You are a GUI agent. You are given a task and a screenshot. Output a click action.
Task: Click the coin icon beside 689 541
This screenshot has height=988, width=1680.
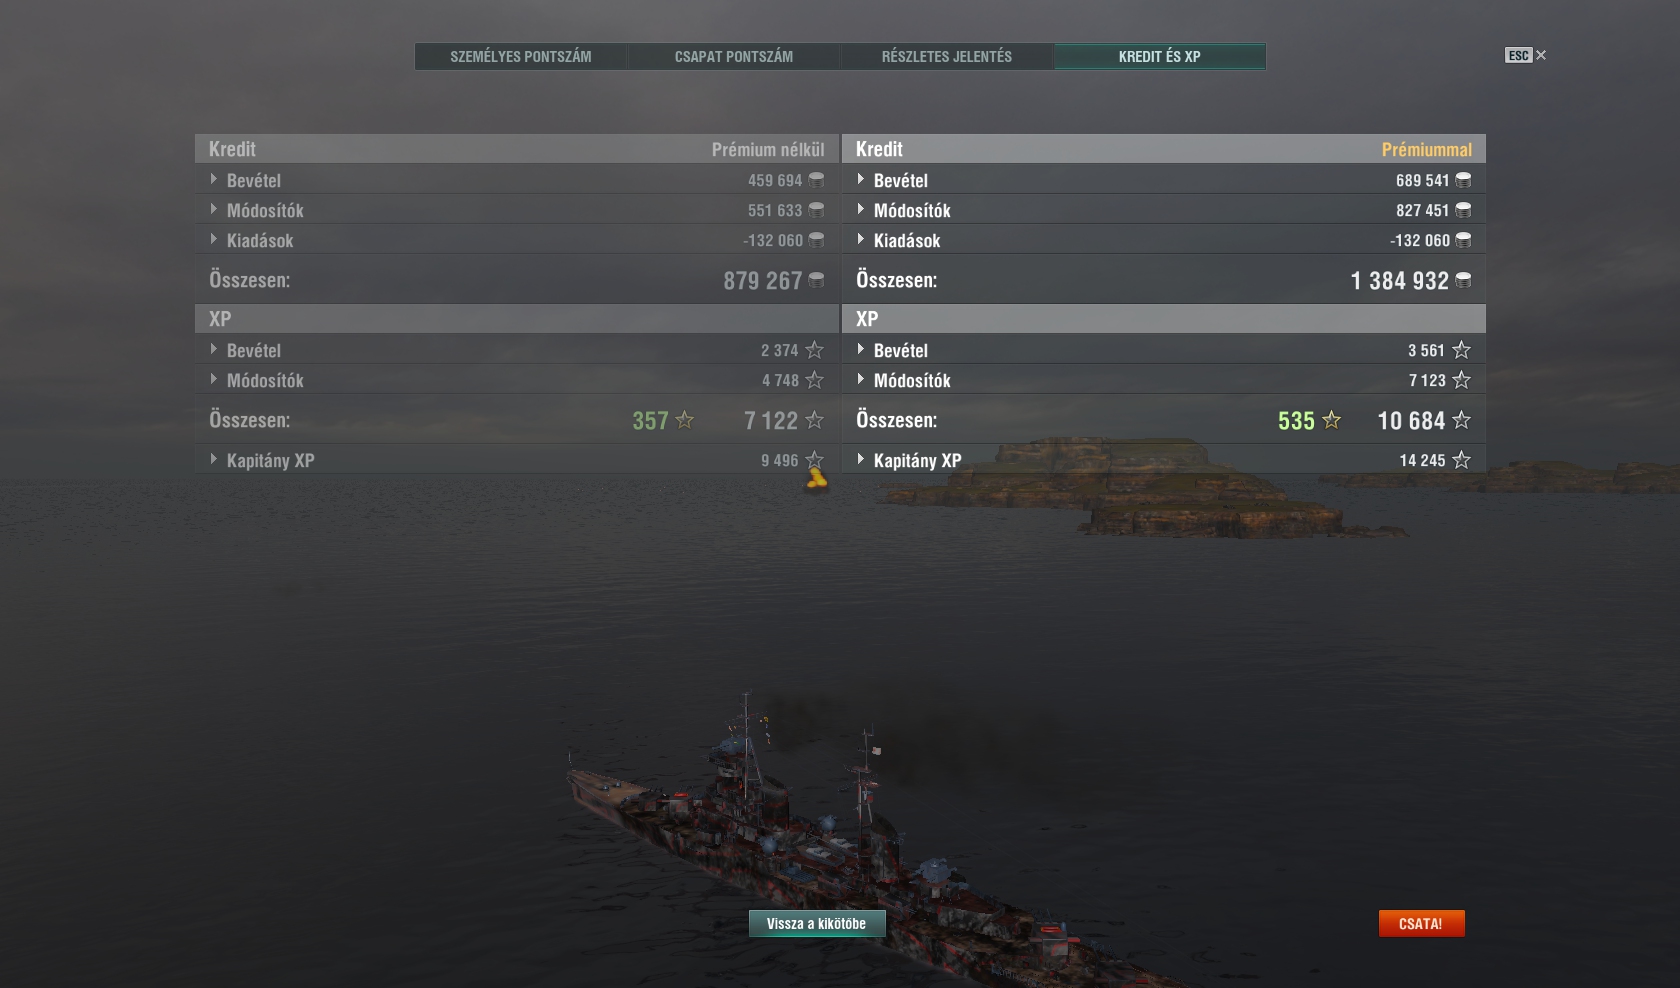point(1463,180)
